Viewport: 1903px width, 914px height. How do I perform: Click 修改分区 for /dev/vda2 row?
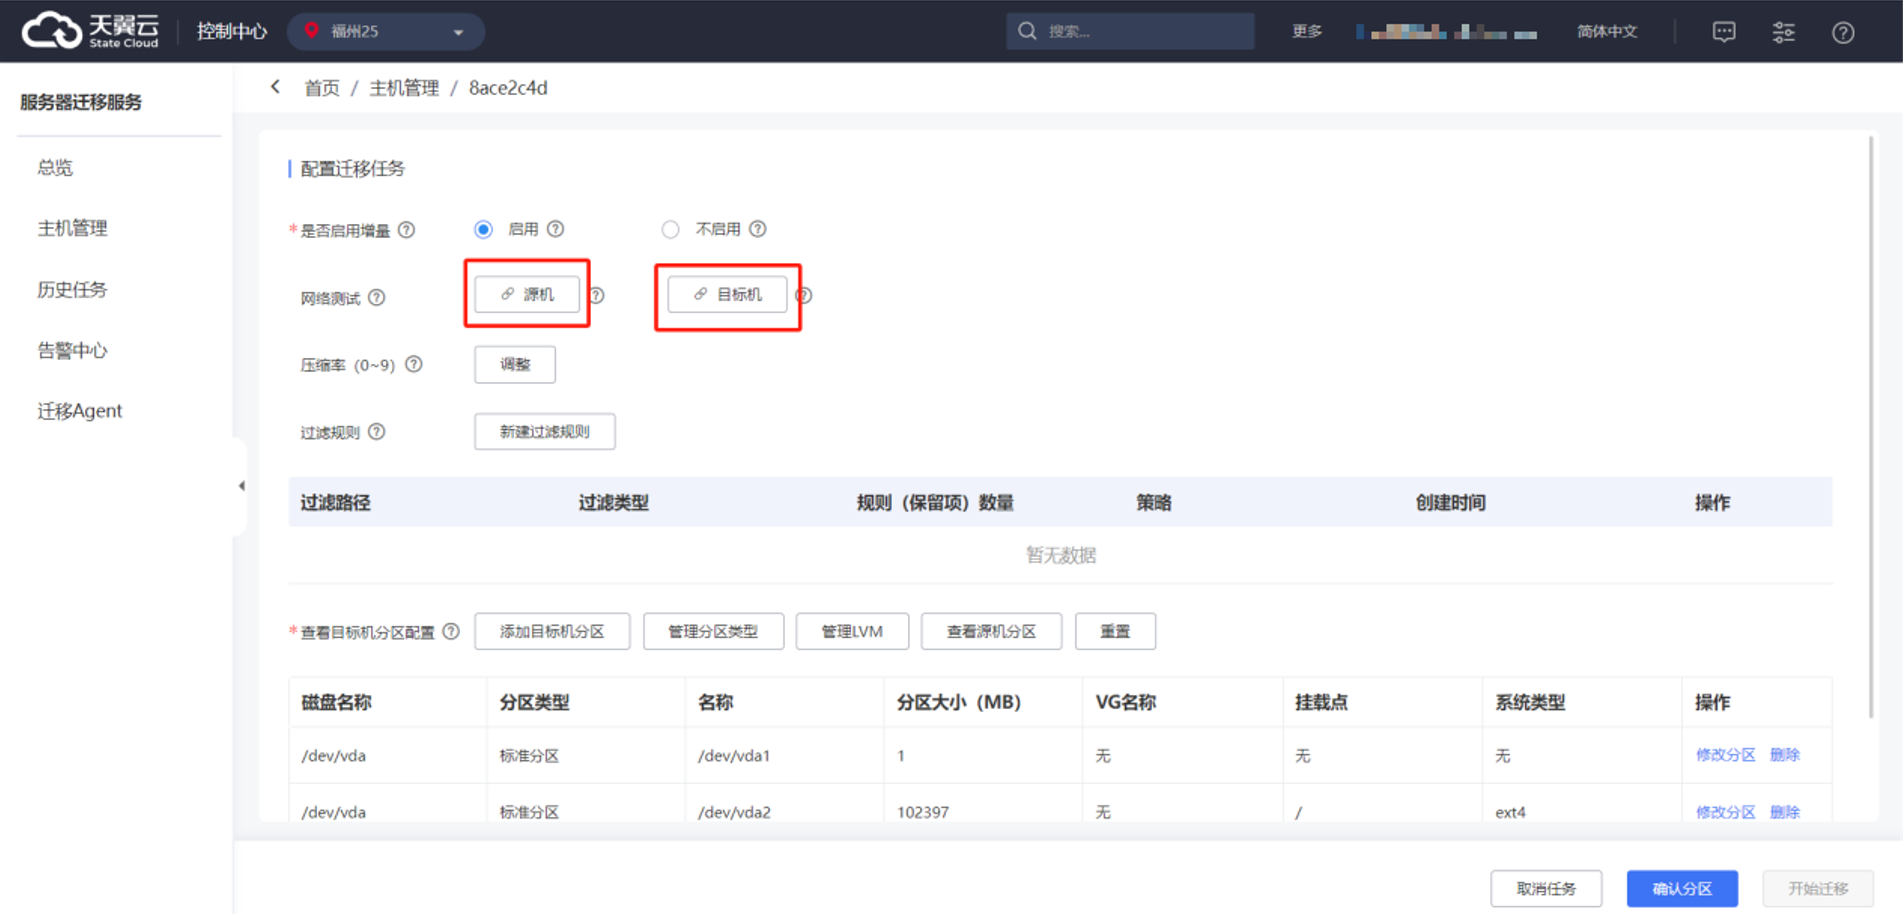[1725, 812]
